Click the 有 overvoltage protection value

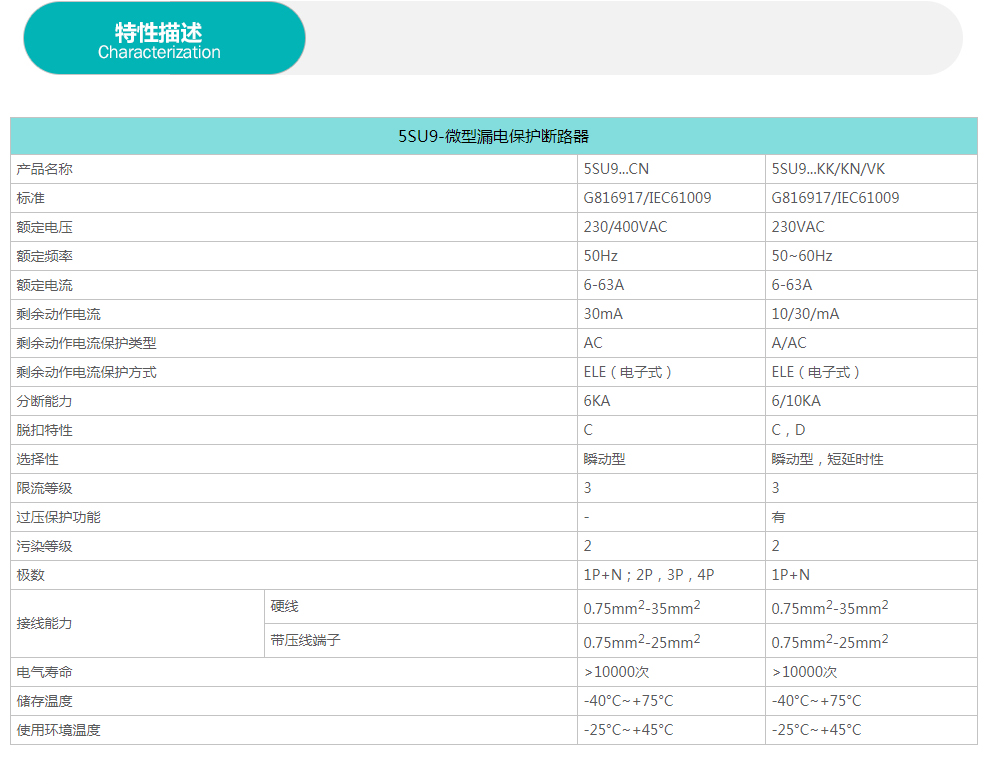(778, 517)
